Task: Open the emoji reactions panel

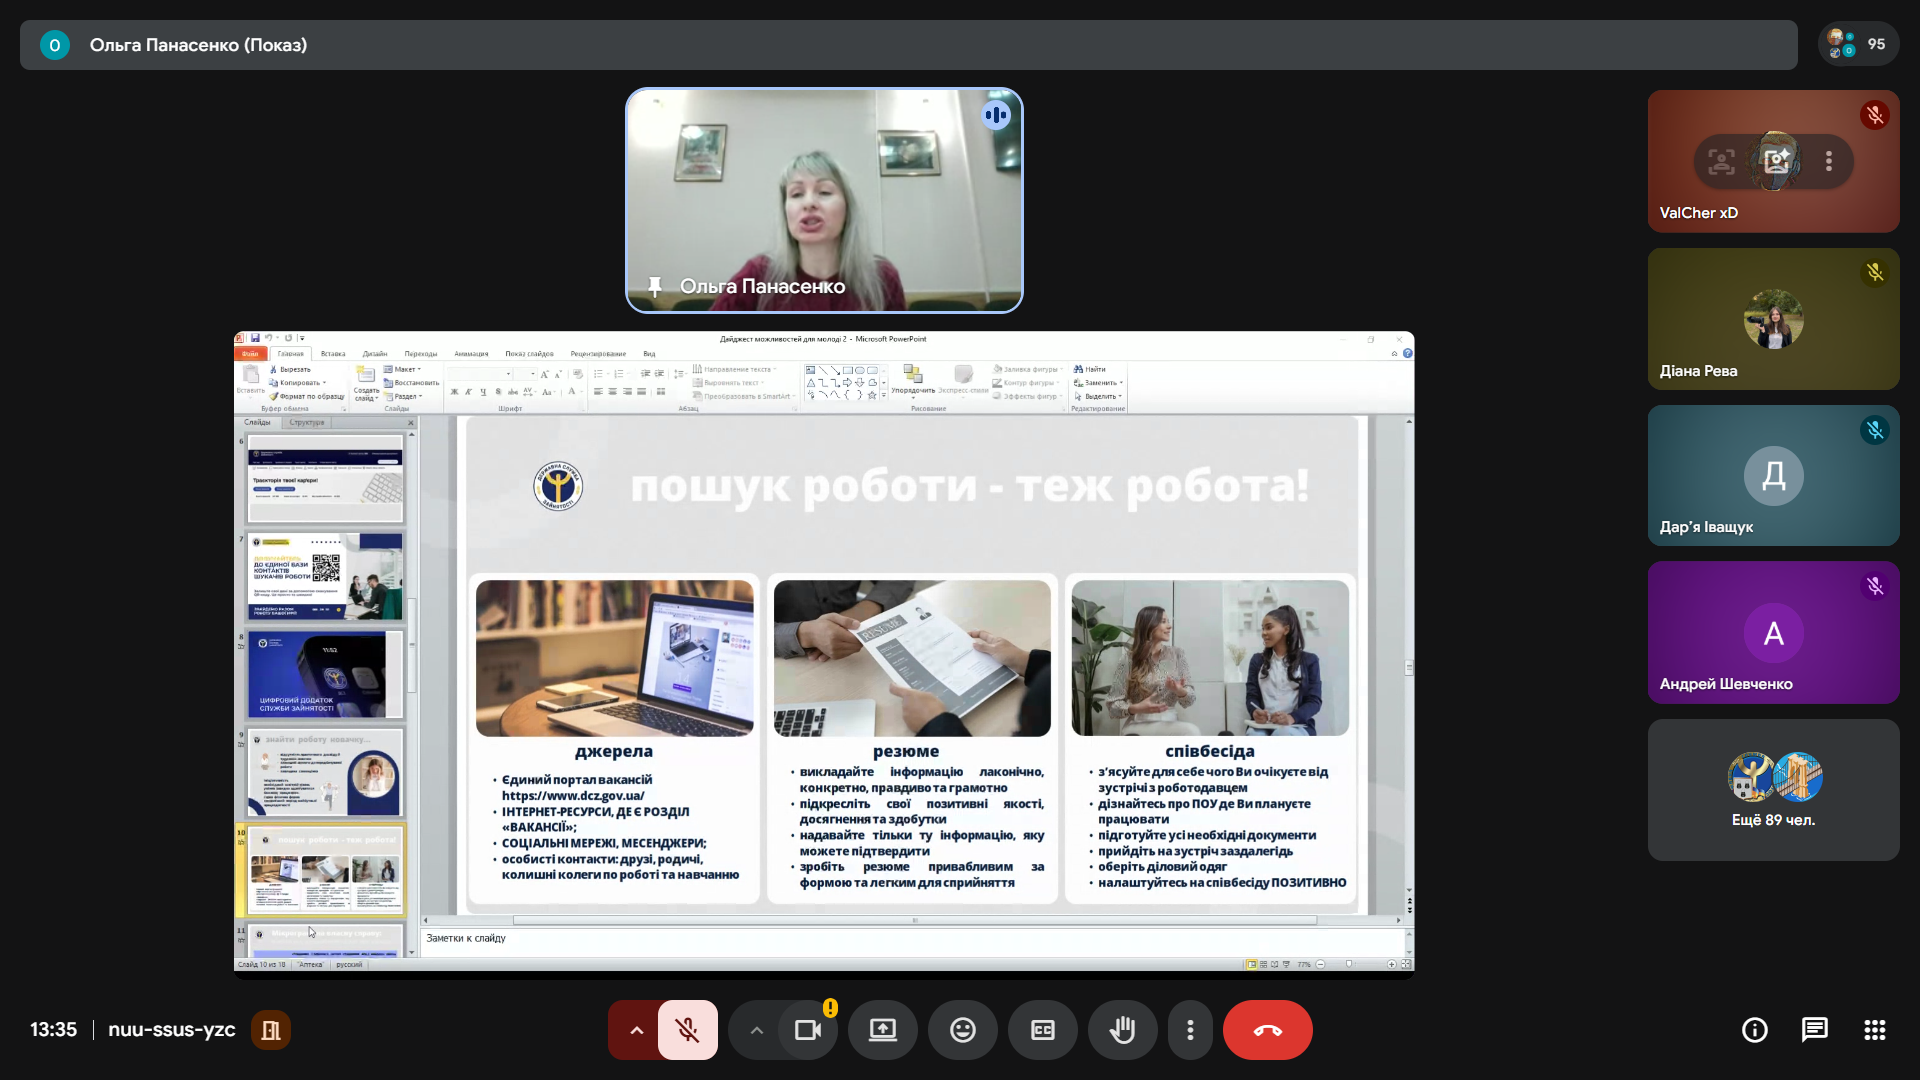Action: click(962, 1030)
